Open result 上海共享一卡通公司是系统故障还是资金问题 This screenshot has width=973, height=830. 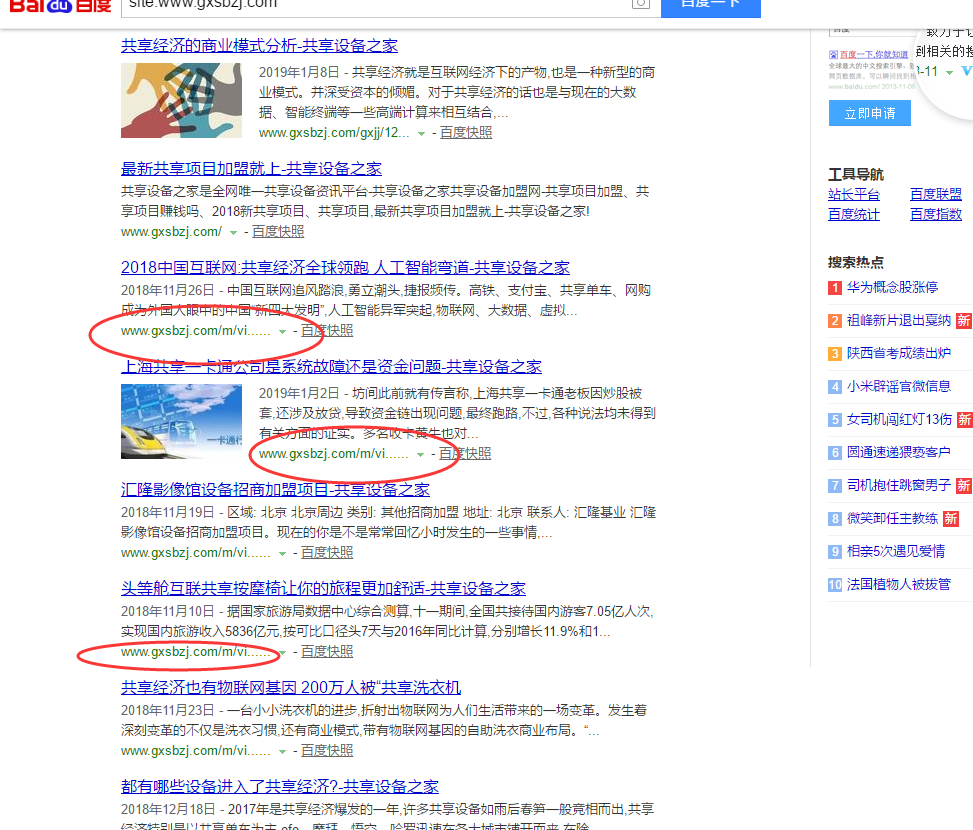click(331, 367)
